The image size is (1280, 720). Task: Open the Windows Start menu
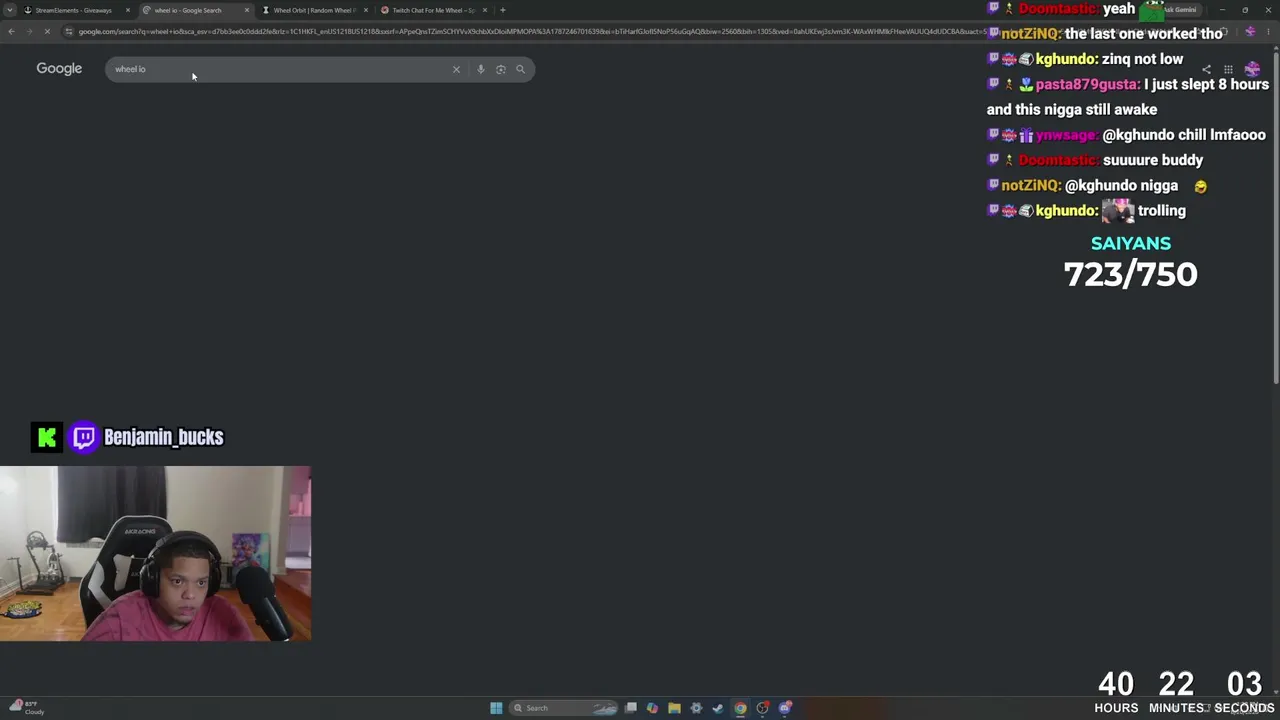click(x=496, y=708)
